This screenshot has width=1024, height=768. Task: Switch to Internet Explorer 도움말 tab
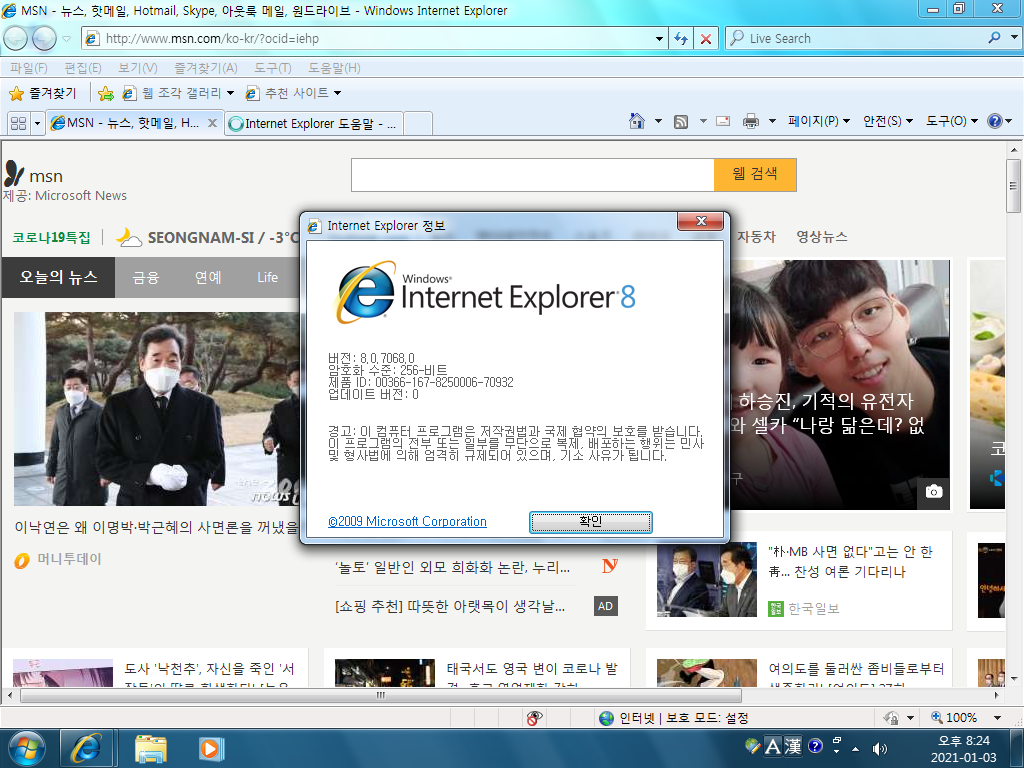[x=313, y=123]
